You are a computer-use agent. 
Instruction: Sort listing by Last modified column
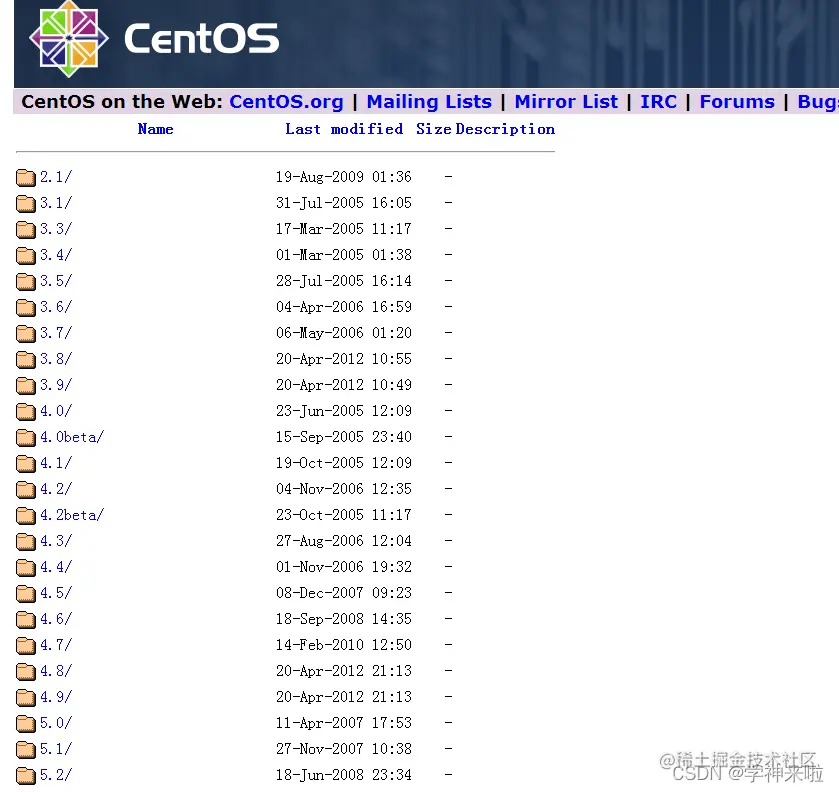pos(344,129)
